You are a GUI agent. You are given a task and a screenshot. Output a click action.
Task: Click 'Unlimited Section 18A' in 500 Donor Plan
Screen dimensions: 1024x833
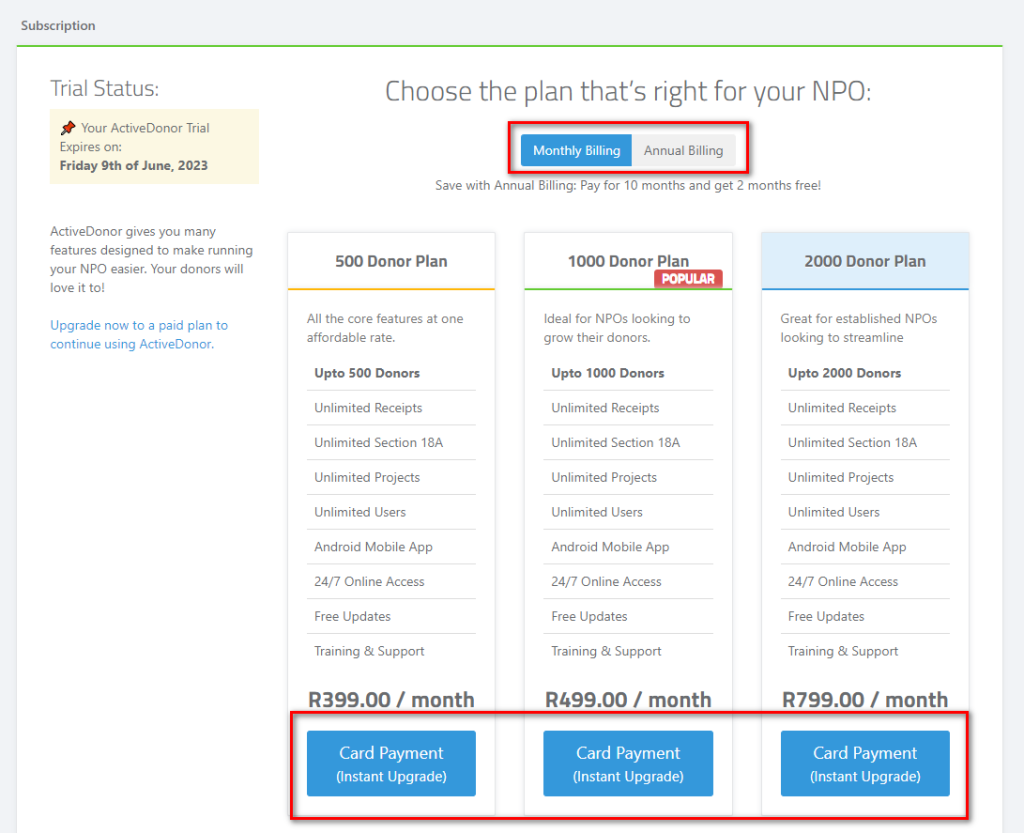point(391,443)
